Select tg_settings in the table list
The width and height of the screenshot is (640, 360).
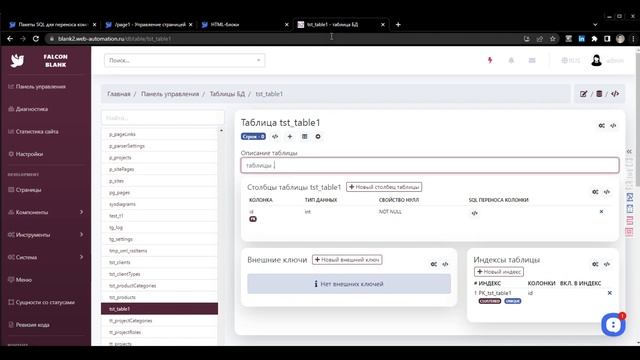click(159, 239)
